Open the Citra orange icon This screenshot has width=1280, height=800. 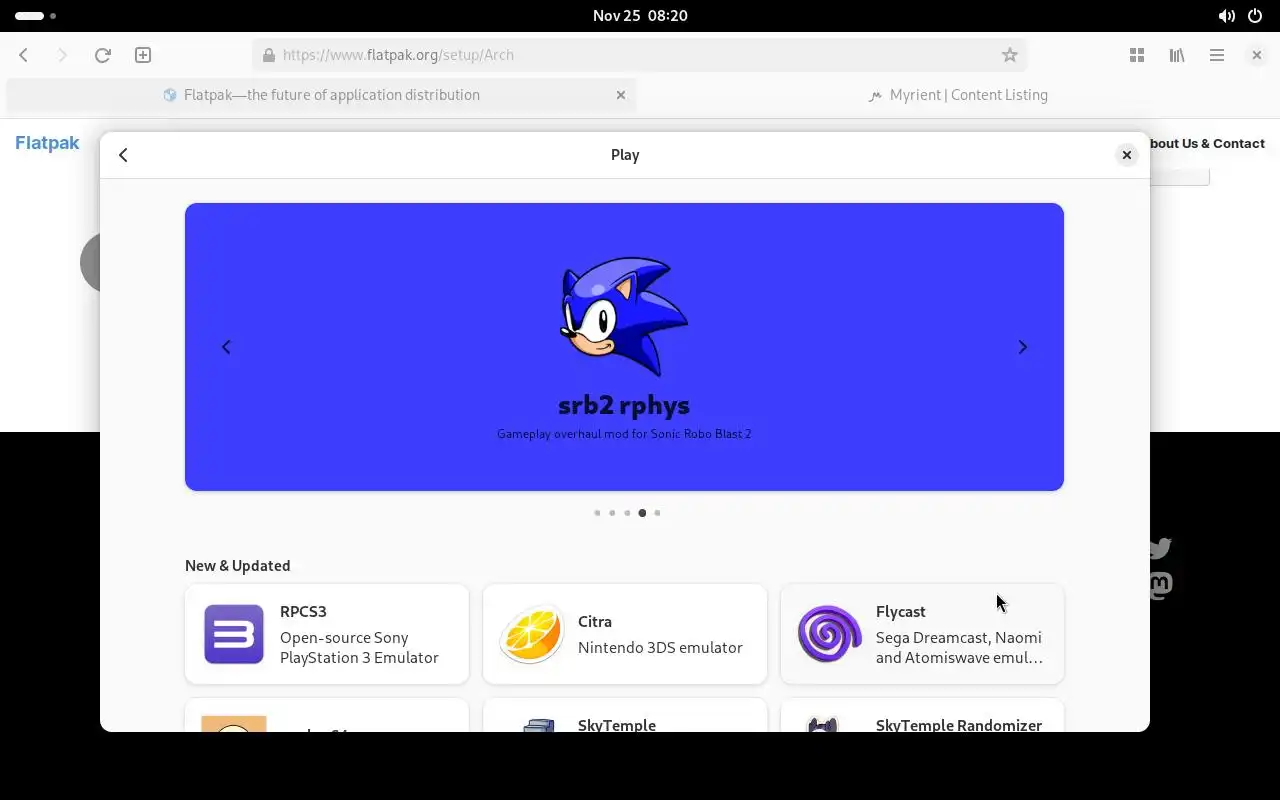[532, 634]
